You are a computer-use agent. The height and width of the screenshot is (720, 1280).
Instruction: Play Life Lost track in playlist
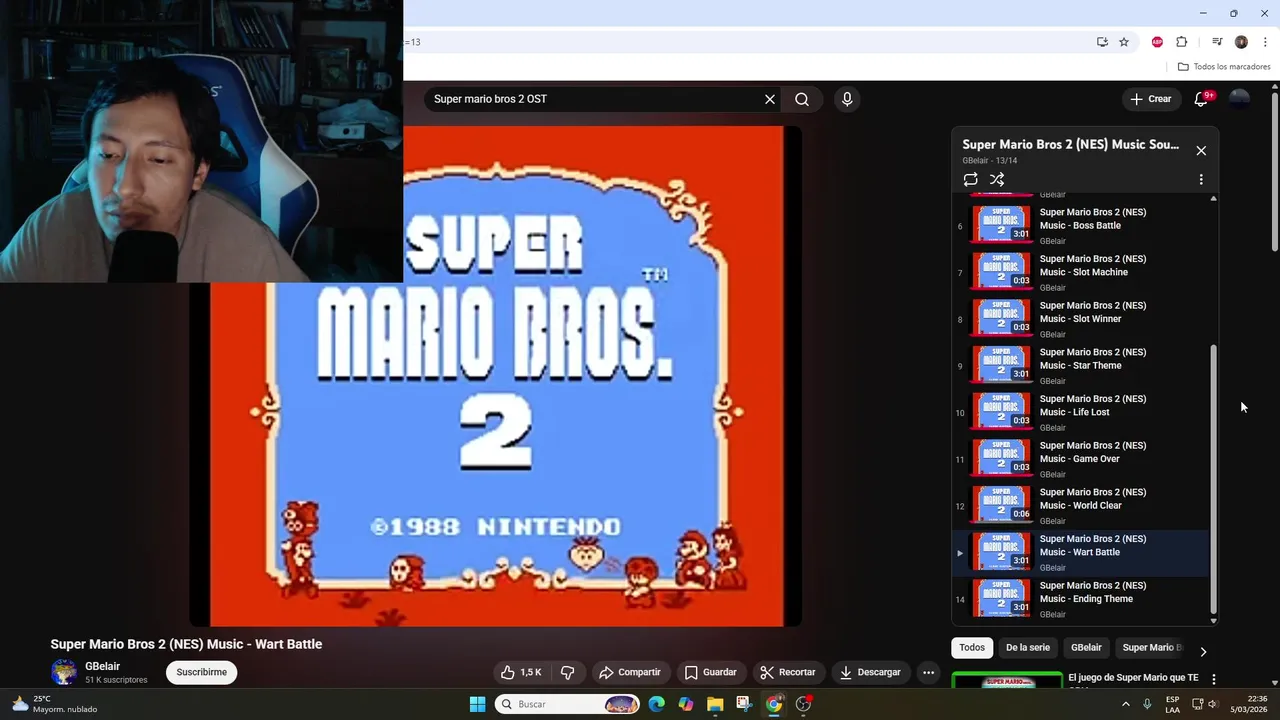(1082, 413)
